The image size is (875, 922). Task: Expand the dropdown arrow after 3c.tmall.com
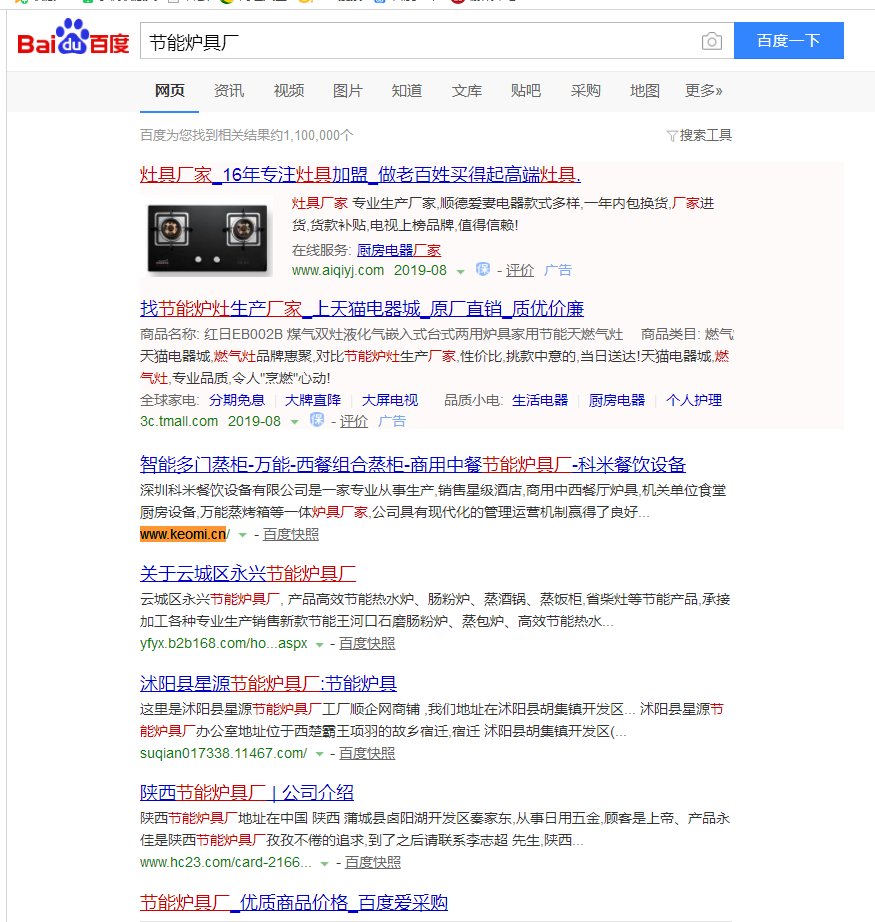(x=295, y=422)
